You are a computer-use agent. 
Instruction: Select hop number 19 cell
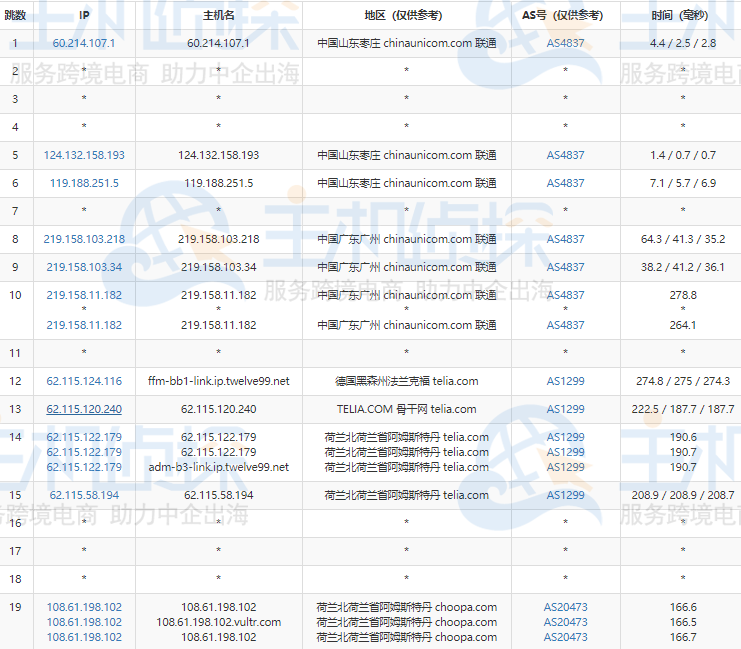16,621
